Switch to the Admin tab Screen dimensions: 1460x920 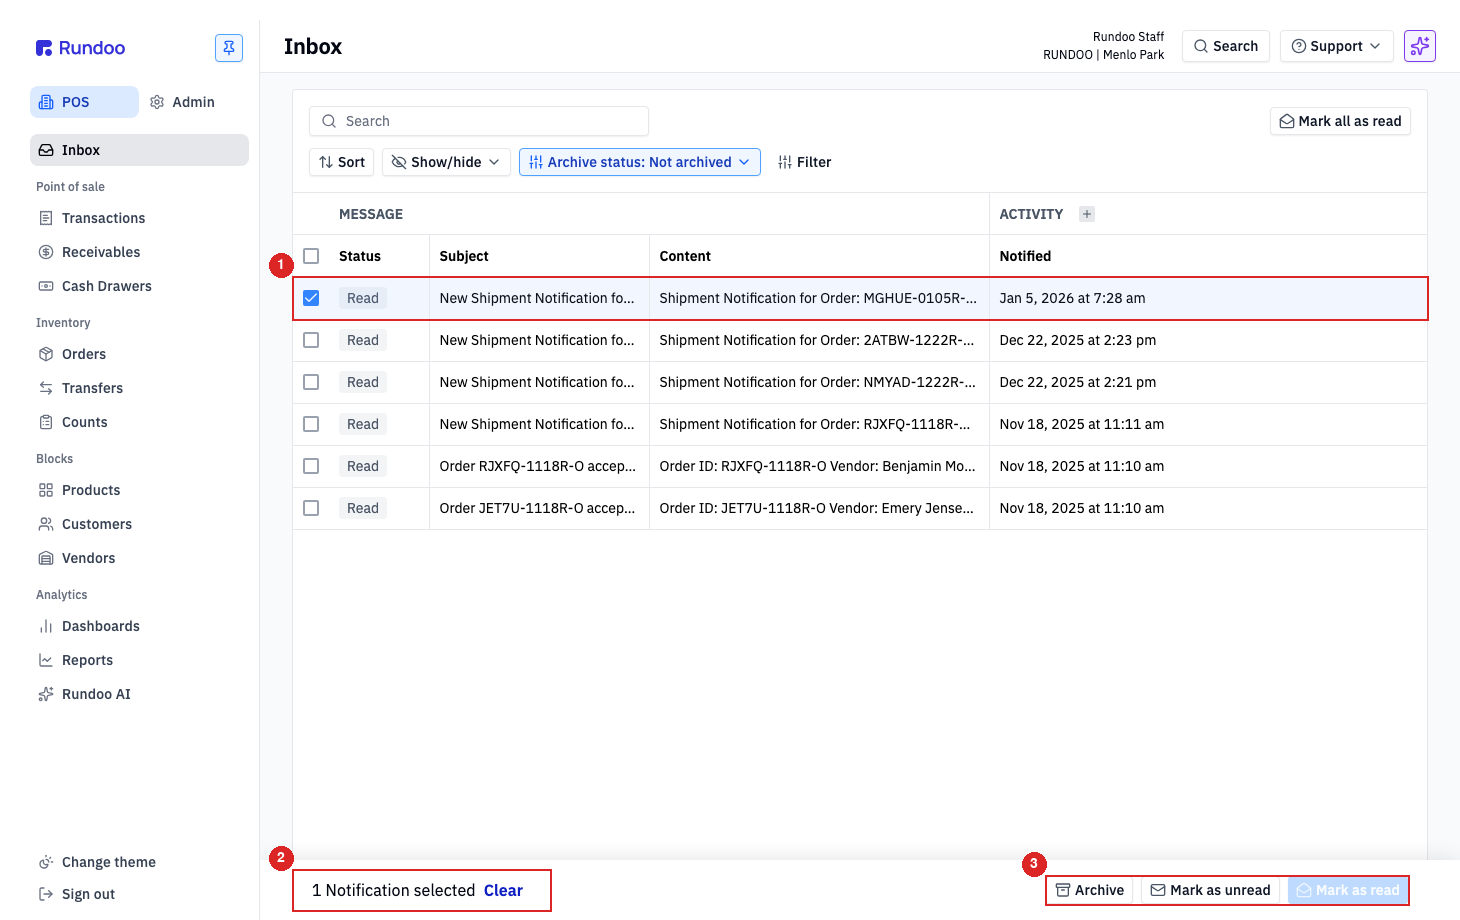click(x=182, y=102)
